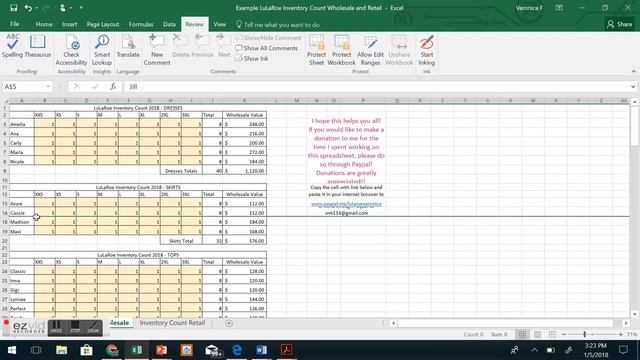Pause the ezvid recording
This screenshot has width=640, height=360.
coord(56,328)
